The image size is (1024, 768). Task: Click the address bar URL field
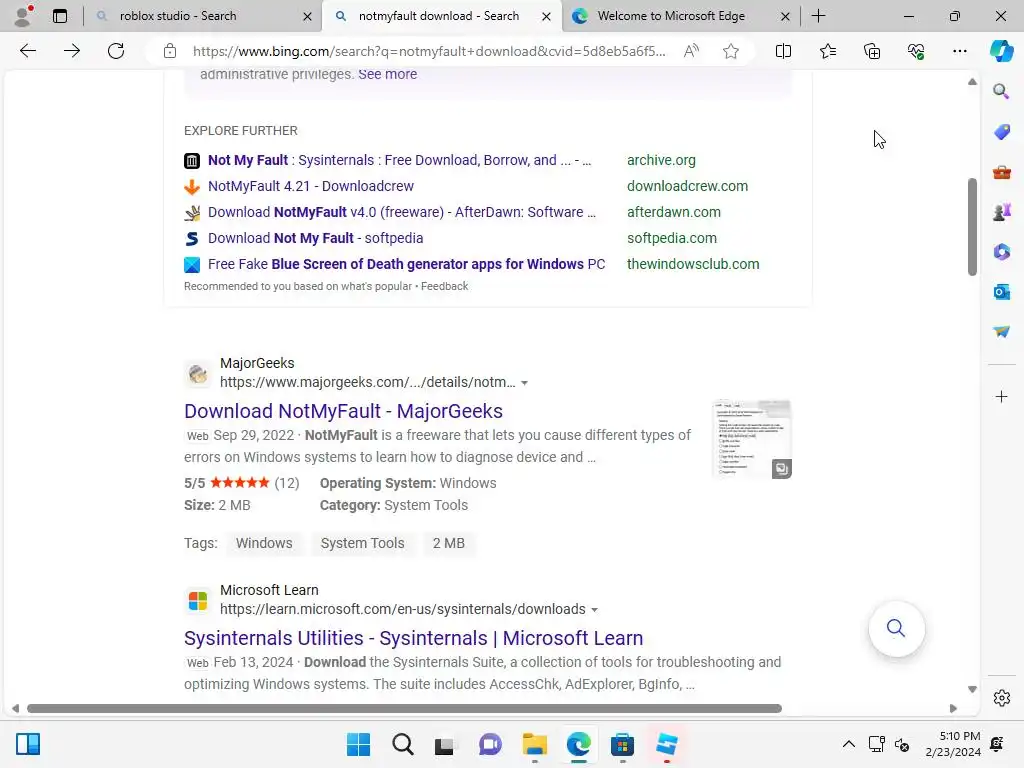pyautogui.click(x=429, y=51)
